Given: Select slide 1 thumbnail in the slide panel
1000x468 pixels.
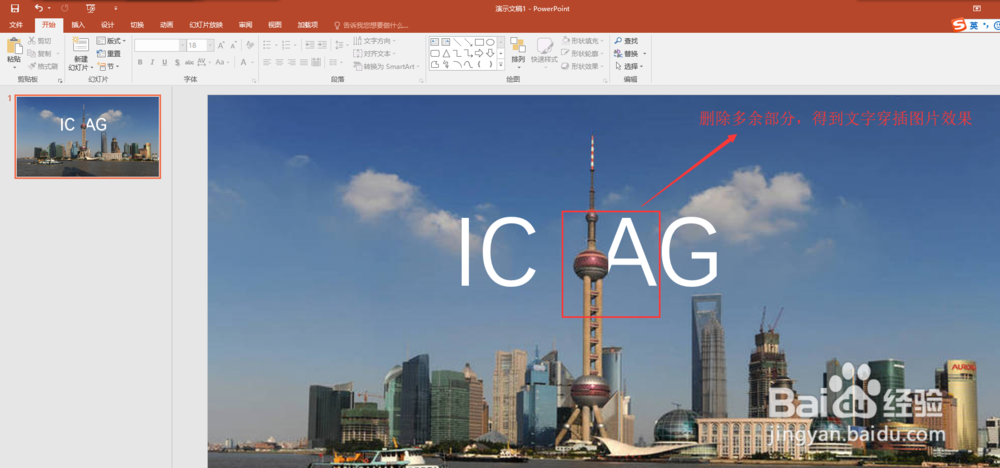Looking at the screenshot, I should click(x=88, y=136).
